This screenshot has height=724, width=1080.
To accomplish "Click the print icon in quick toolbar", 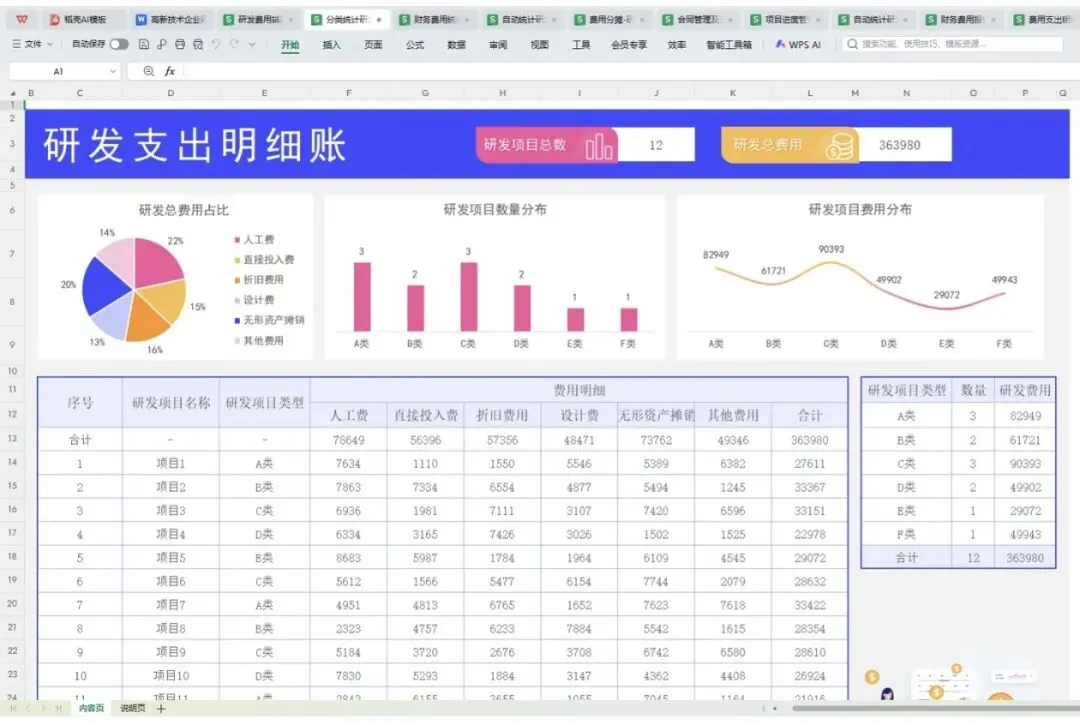I will coord(180,44).
